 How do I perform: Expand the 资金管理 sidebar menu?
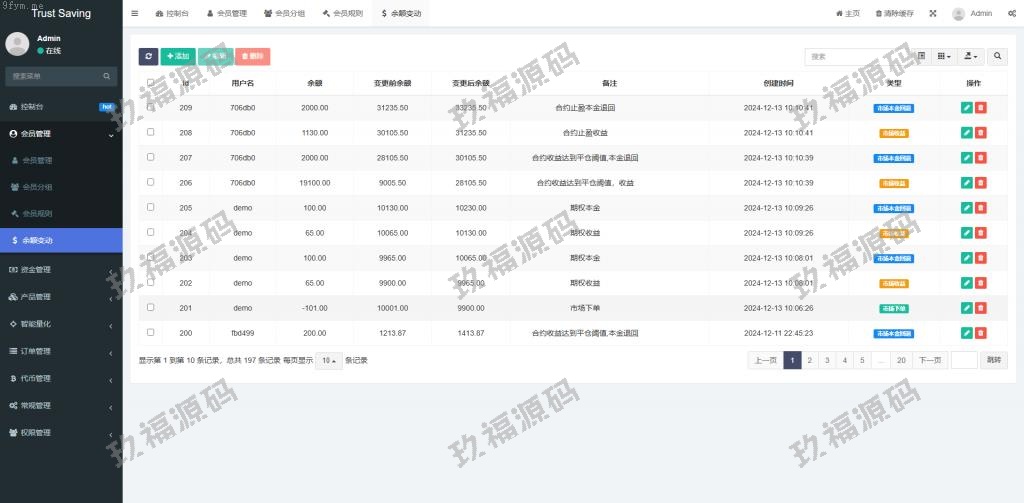61,269
